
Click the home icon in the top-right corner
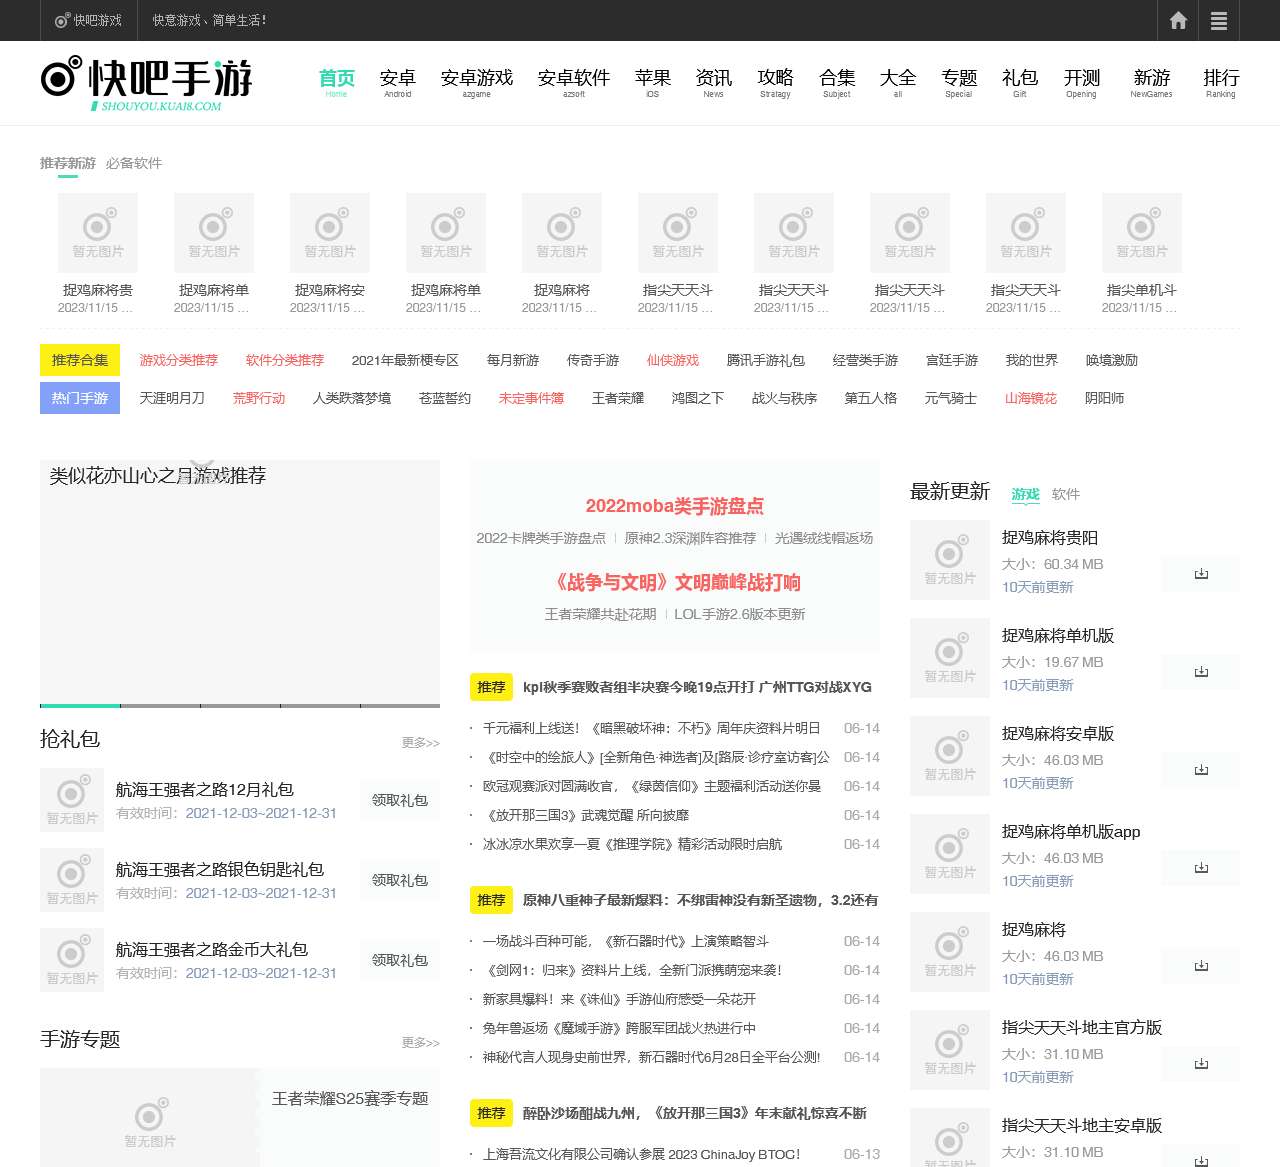tap(1177, 20)
